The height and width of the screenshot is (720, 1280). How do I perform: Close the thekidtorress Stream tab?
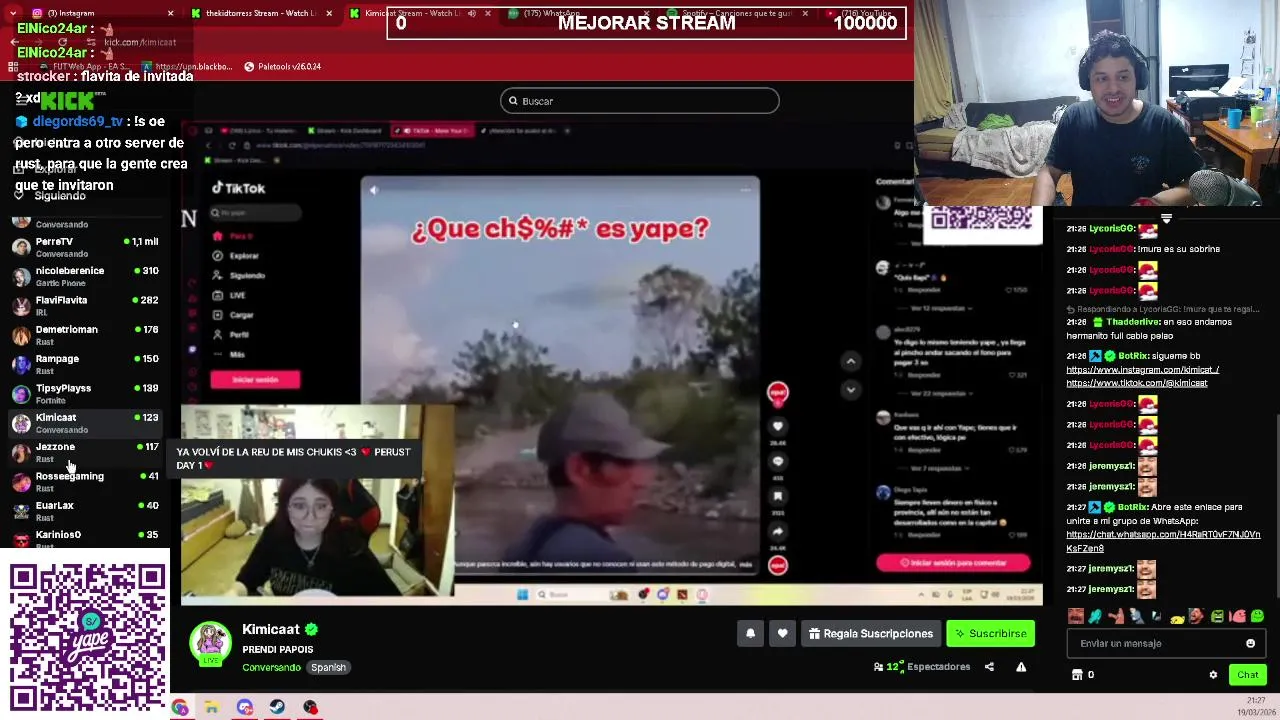[327, 13]
